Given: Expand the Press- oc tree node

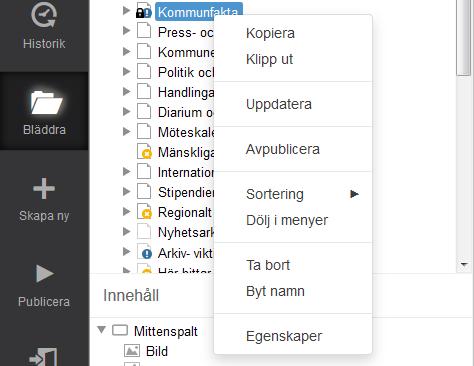Looking at the screenshot, I should [x=126, y=31].
